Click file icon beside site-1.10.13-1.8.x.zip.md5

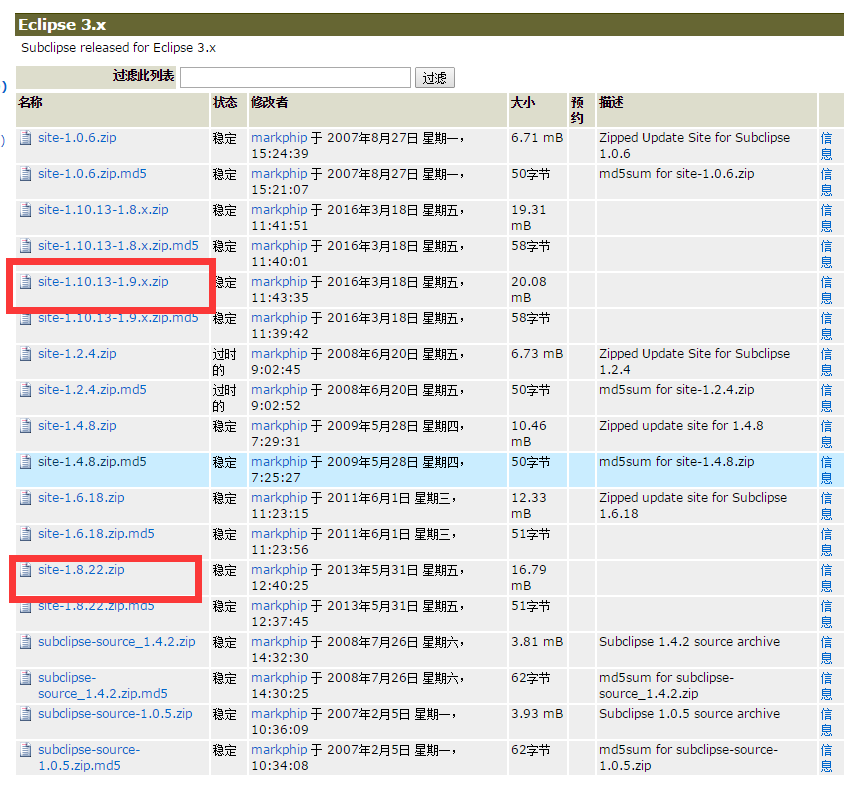25,246
